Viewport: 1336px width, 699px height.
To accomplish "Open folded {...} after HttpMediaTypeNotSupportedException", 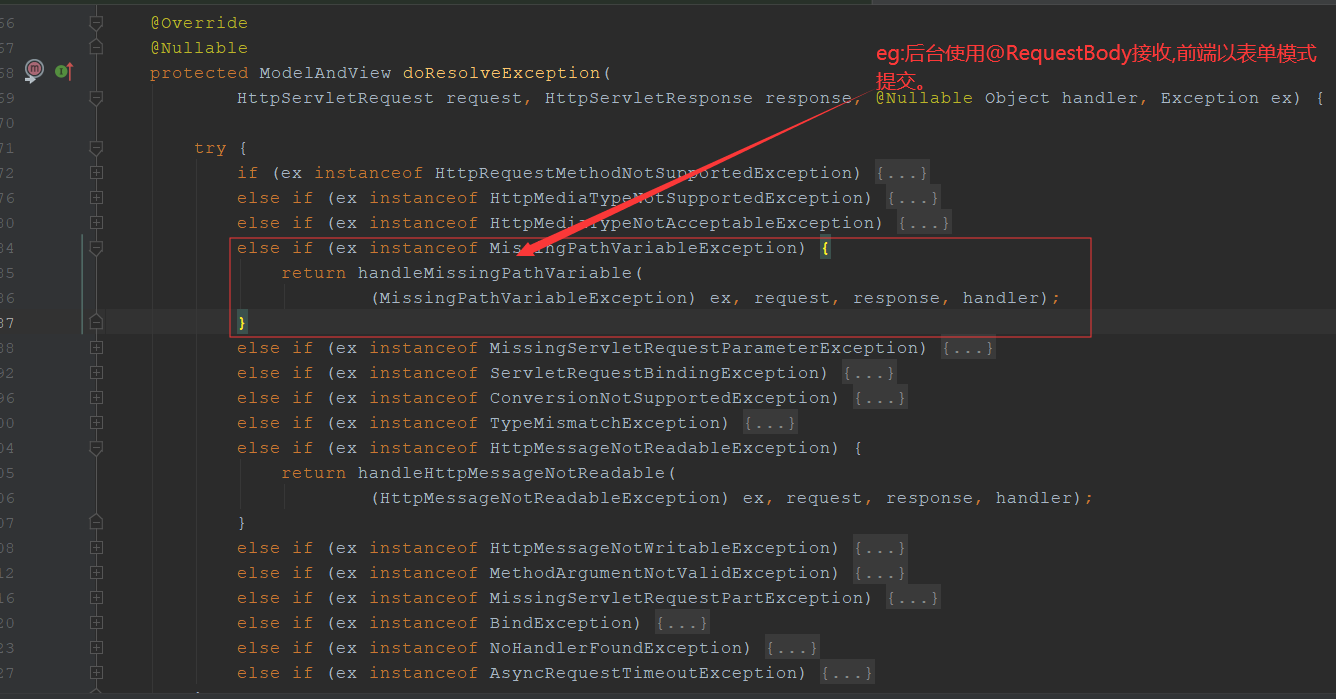I will click(913, 198).
